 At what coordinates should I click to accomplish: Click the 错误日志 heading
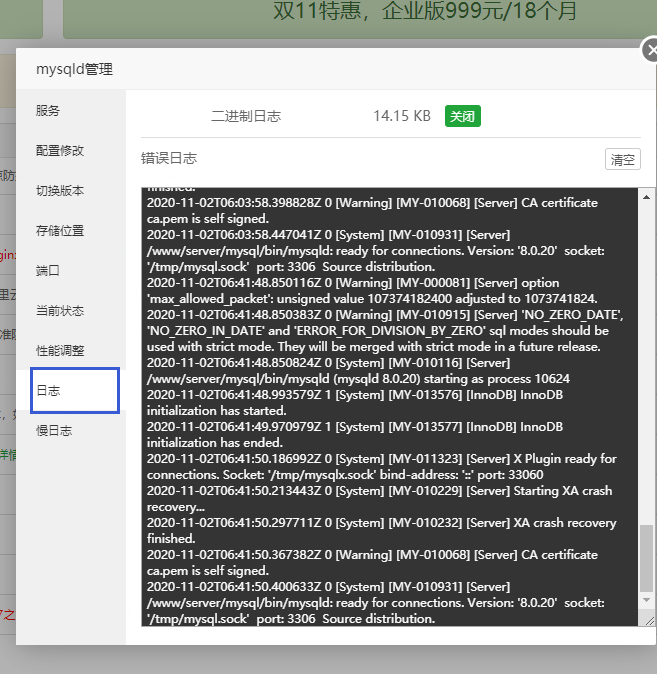(169, 158)
